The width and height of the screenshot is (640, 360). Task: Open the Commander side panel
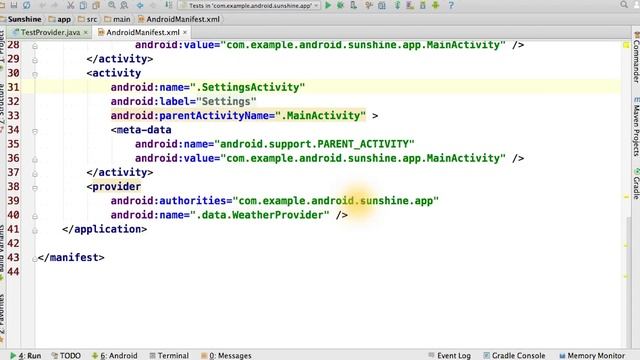pos(636,58)
